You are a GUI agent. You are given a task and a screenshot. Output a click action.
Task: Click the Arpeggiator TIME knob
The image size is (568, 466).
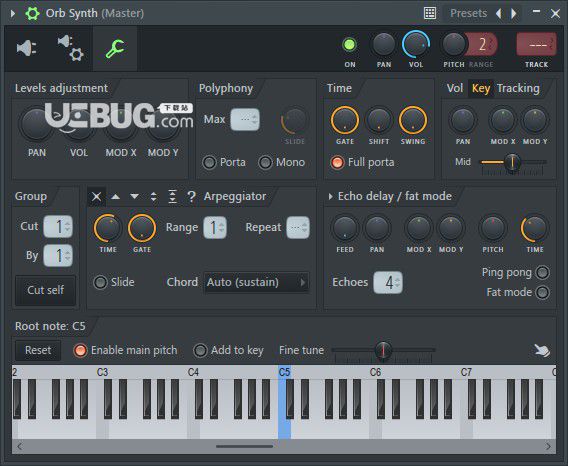108,228
